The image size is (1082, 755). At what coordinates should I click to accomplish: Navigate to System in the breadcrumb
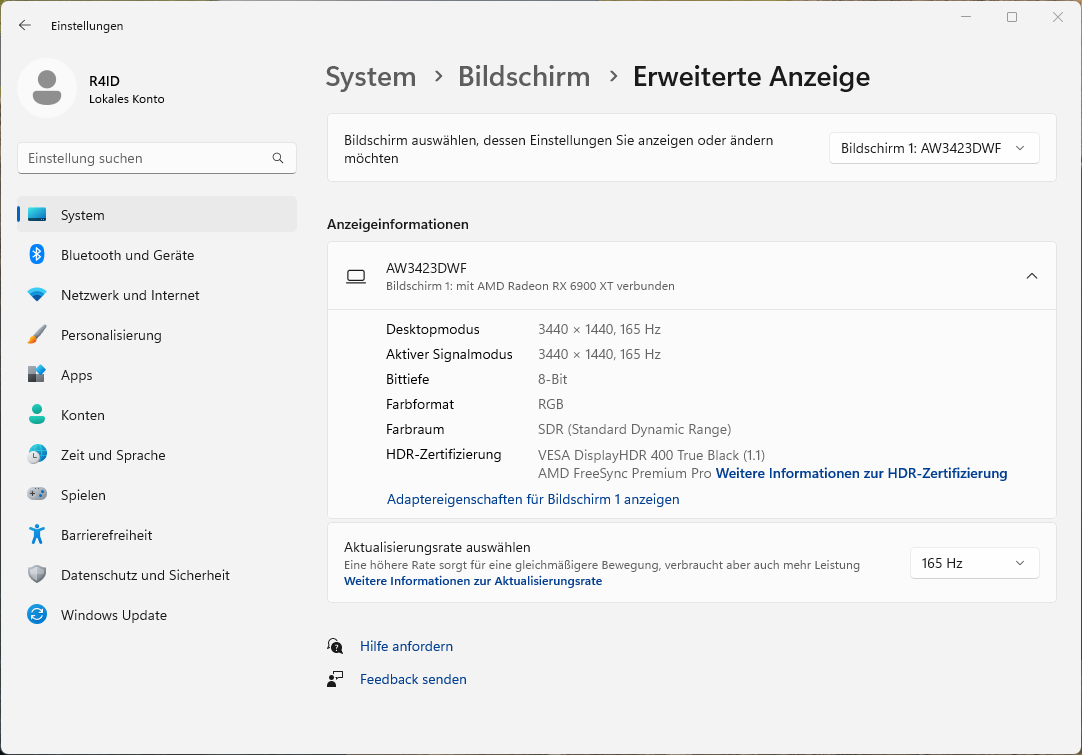coord(371,77)
